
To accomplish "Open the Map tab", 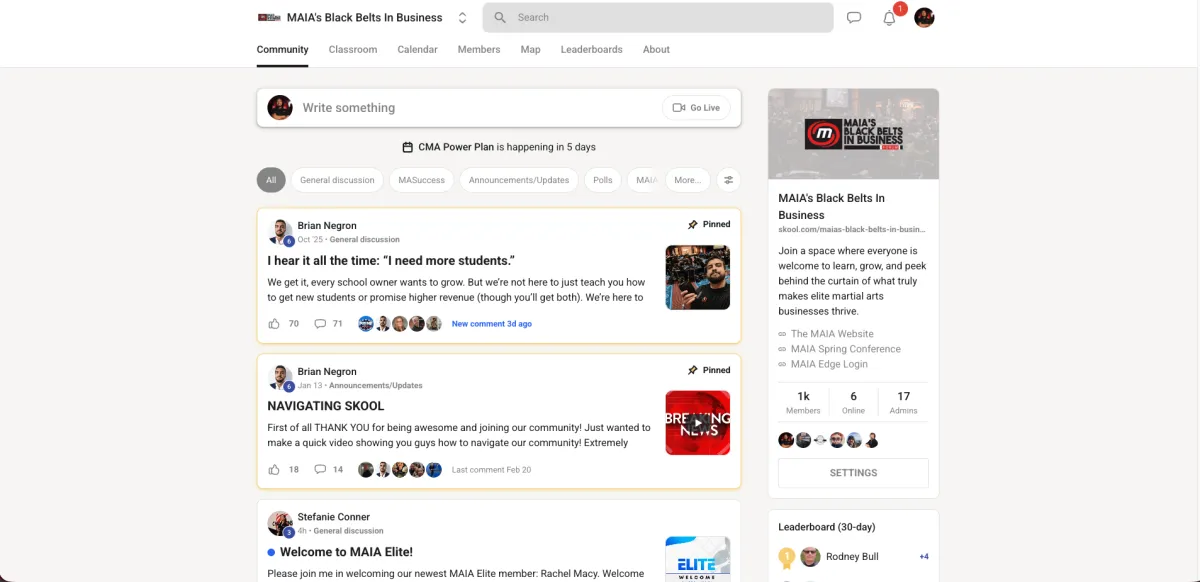I will (x=530, y=49).
